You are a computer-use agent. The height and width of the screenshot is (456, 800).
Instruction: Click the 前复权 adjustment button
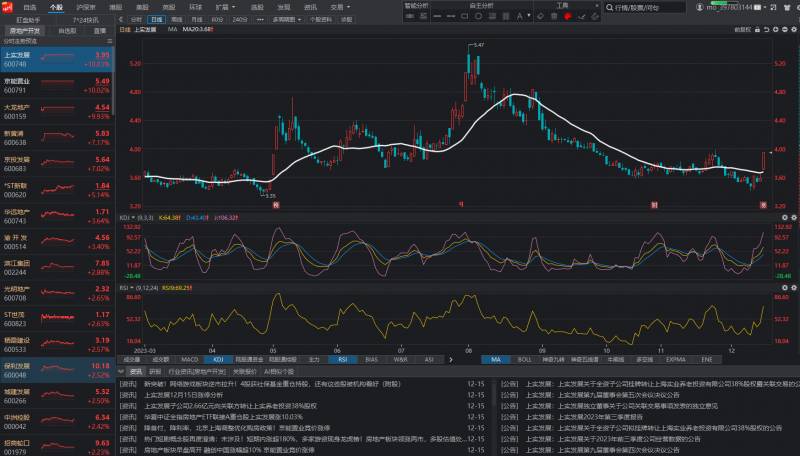[742, 30]
